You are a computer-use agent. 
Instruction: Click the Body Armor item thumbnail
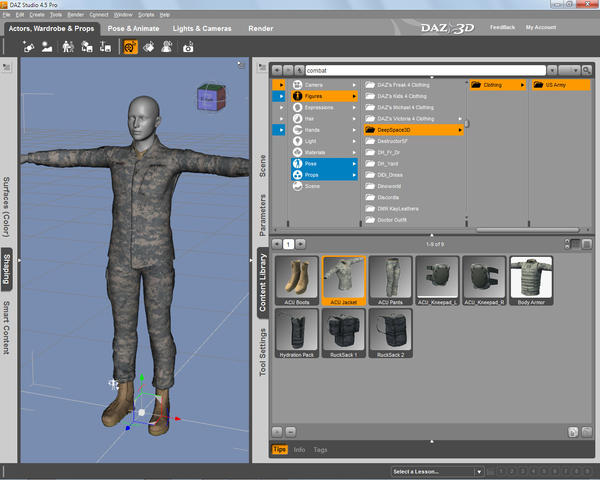pyautogui.click(x=531, y=277)
